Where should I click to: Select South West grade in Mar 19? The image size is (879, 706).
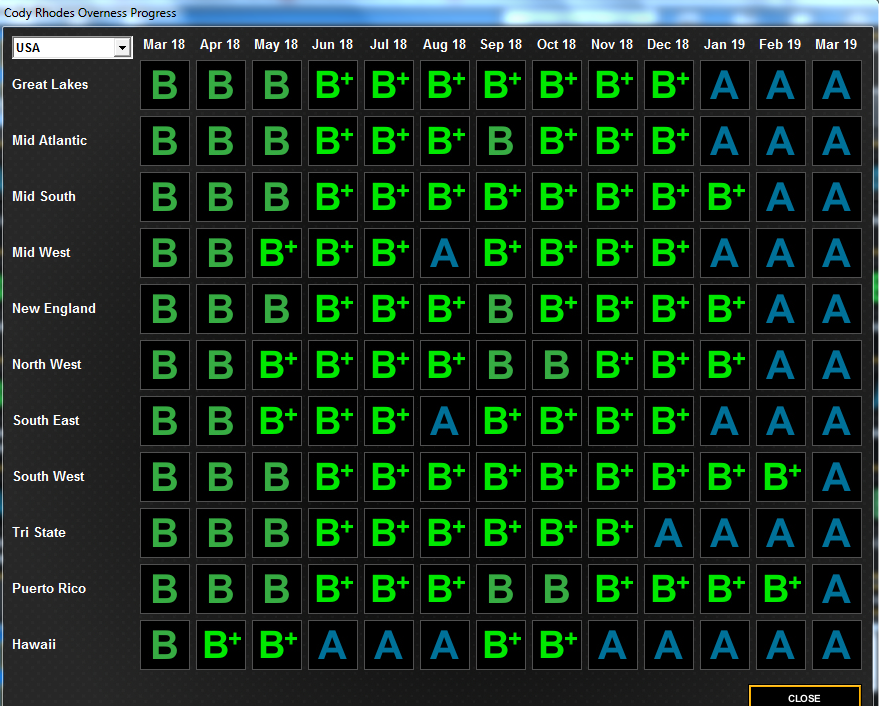tap(837, 477)
